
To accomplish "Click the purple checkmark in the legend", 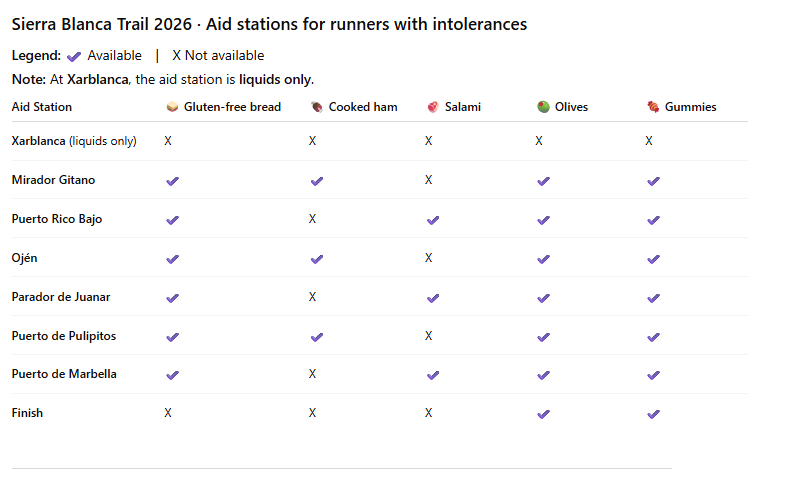I will 74,56.
